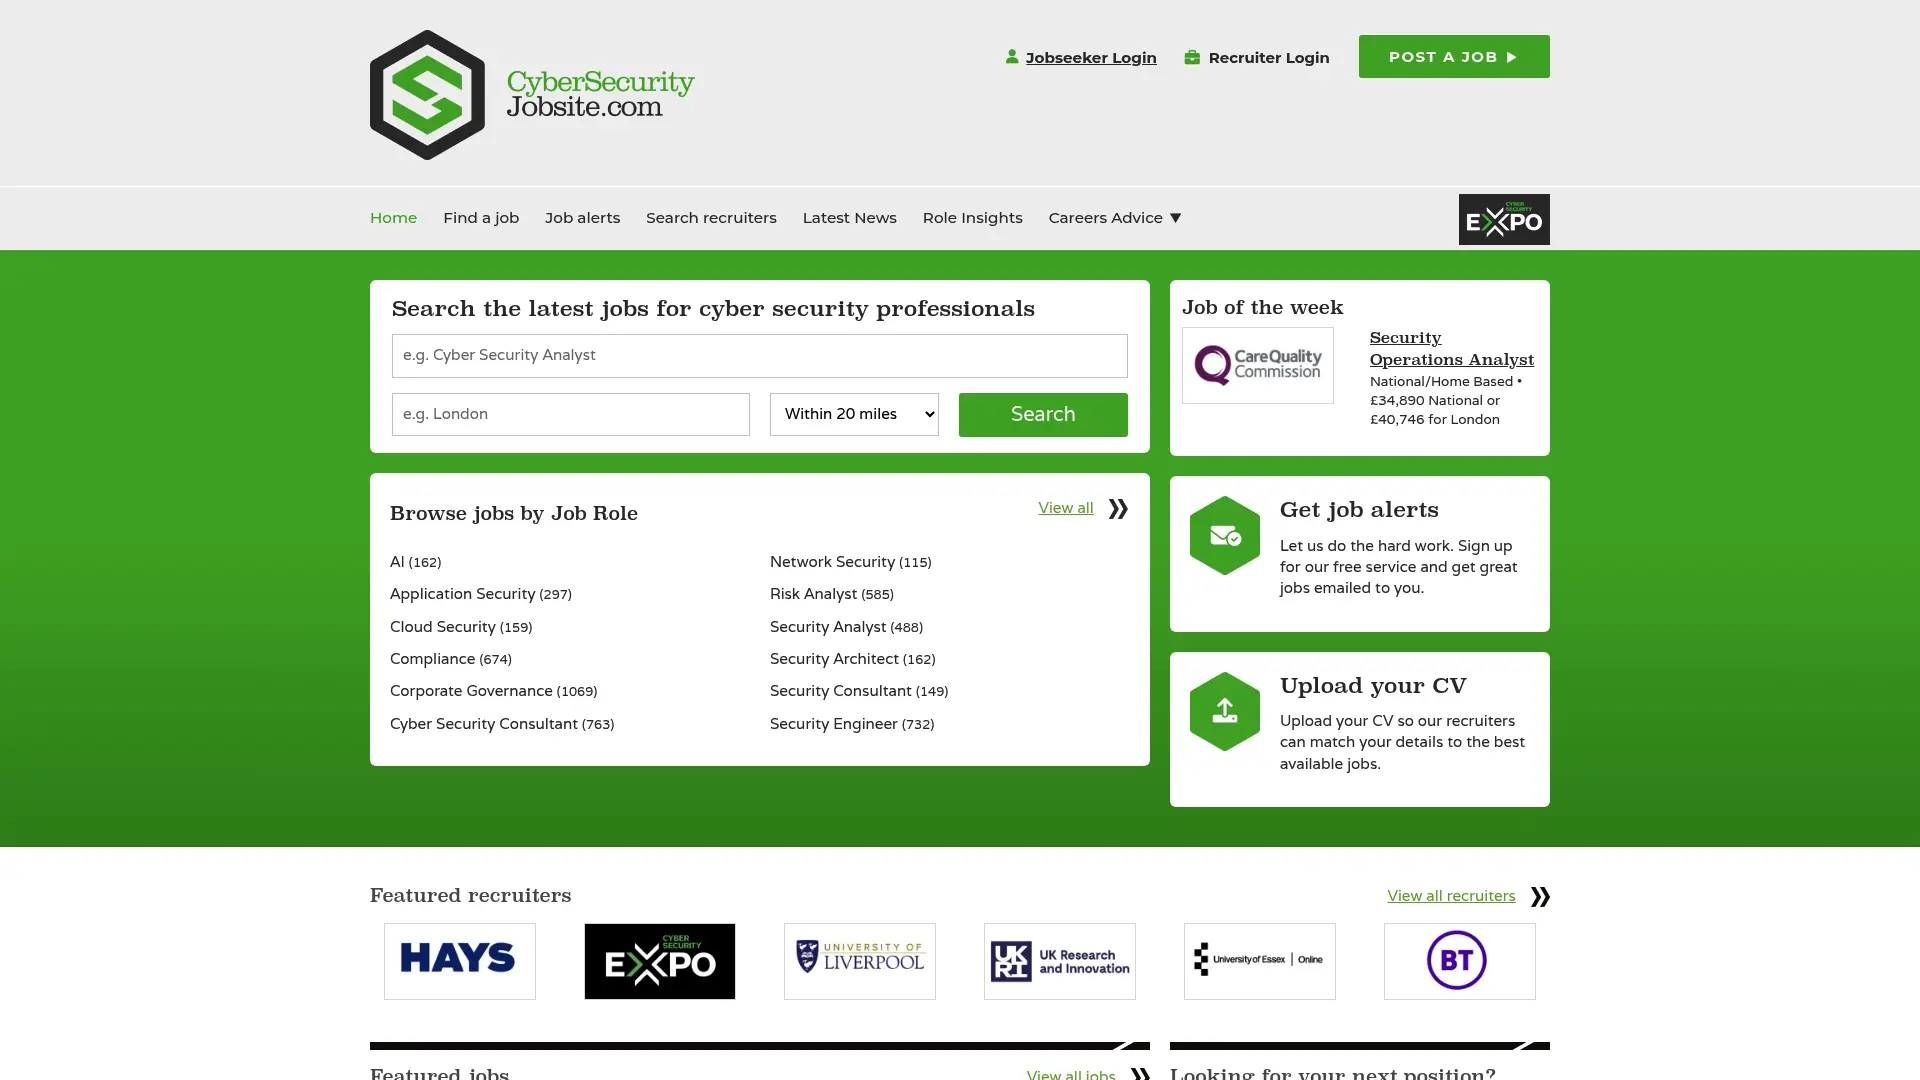Open Job alerts in navigation
Viewport: 1920px width, 1080px height.
tap(582, 218)
